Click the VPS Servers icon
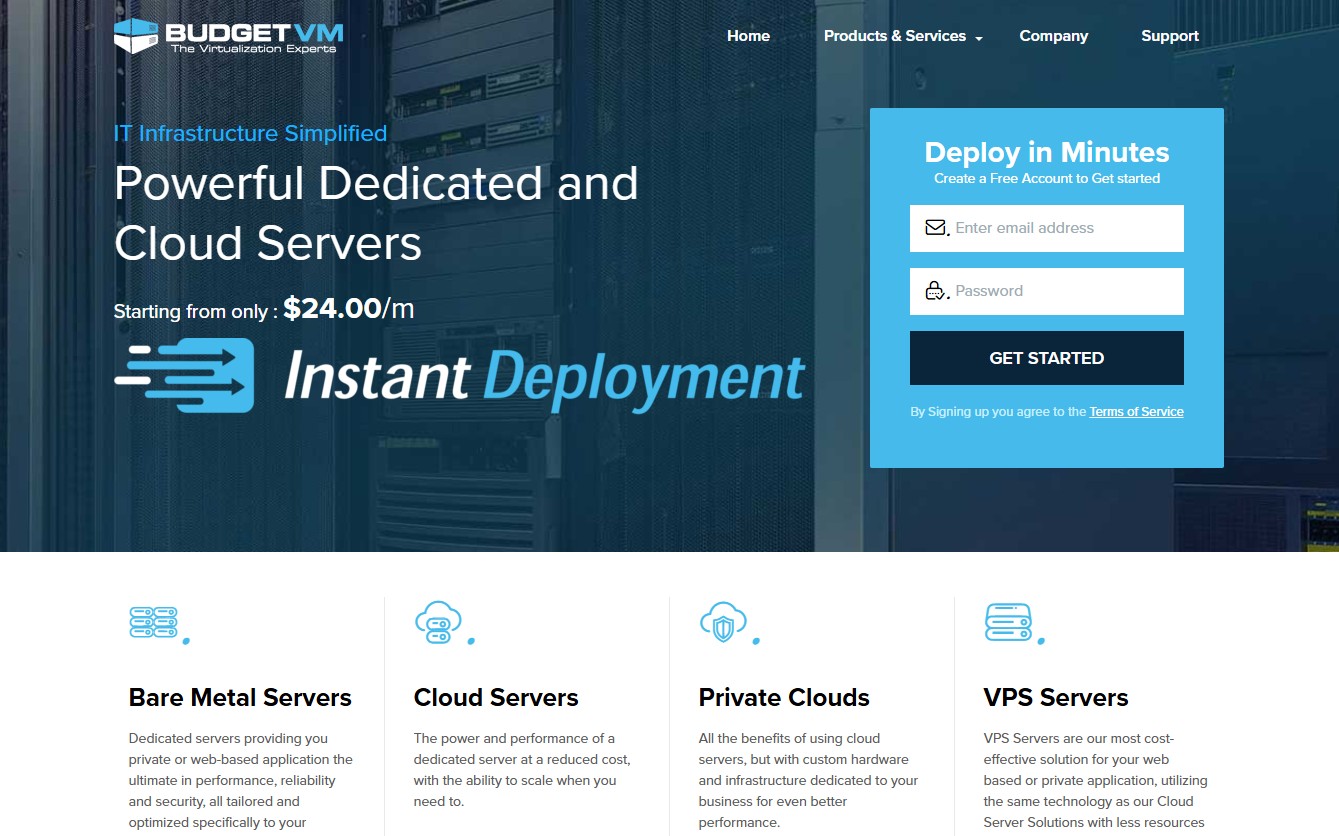This screenshot has height=836, width=1339. (1007, 621)
